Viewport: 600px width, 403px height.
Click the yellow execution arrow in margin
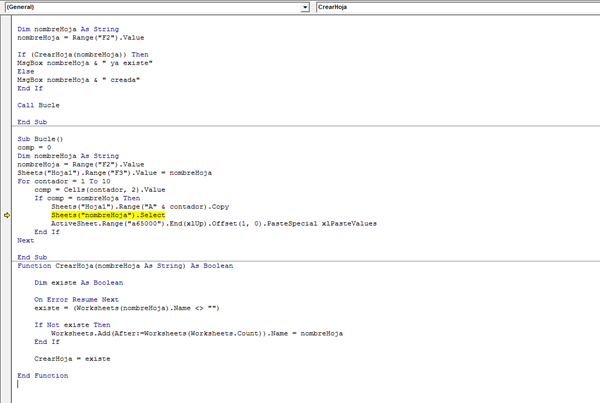pyautogui.click(x=8, y=215)
